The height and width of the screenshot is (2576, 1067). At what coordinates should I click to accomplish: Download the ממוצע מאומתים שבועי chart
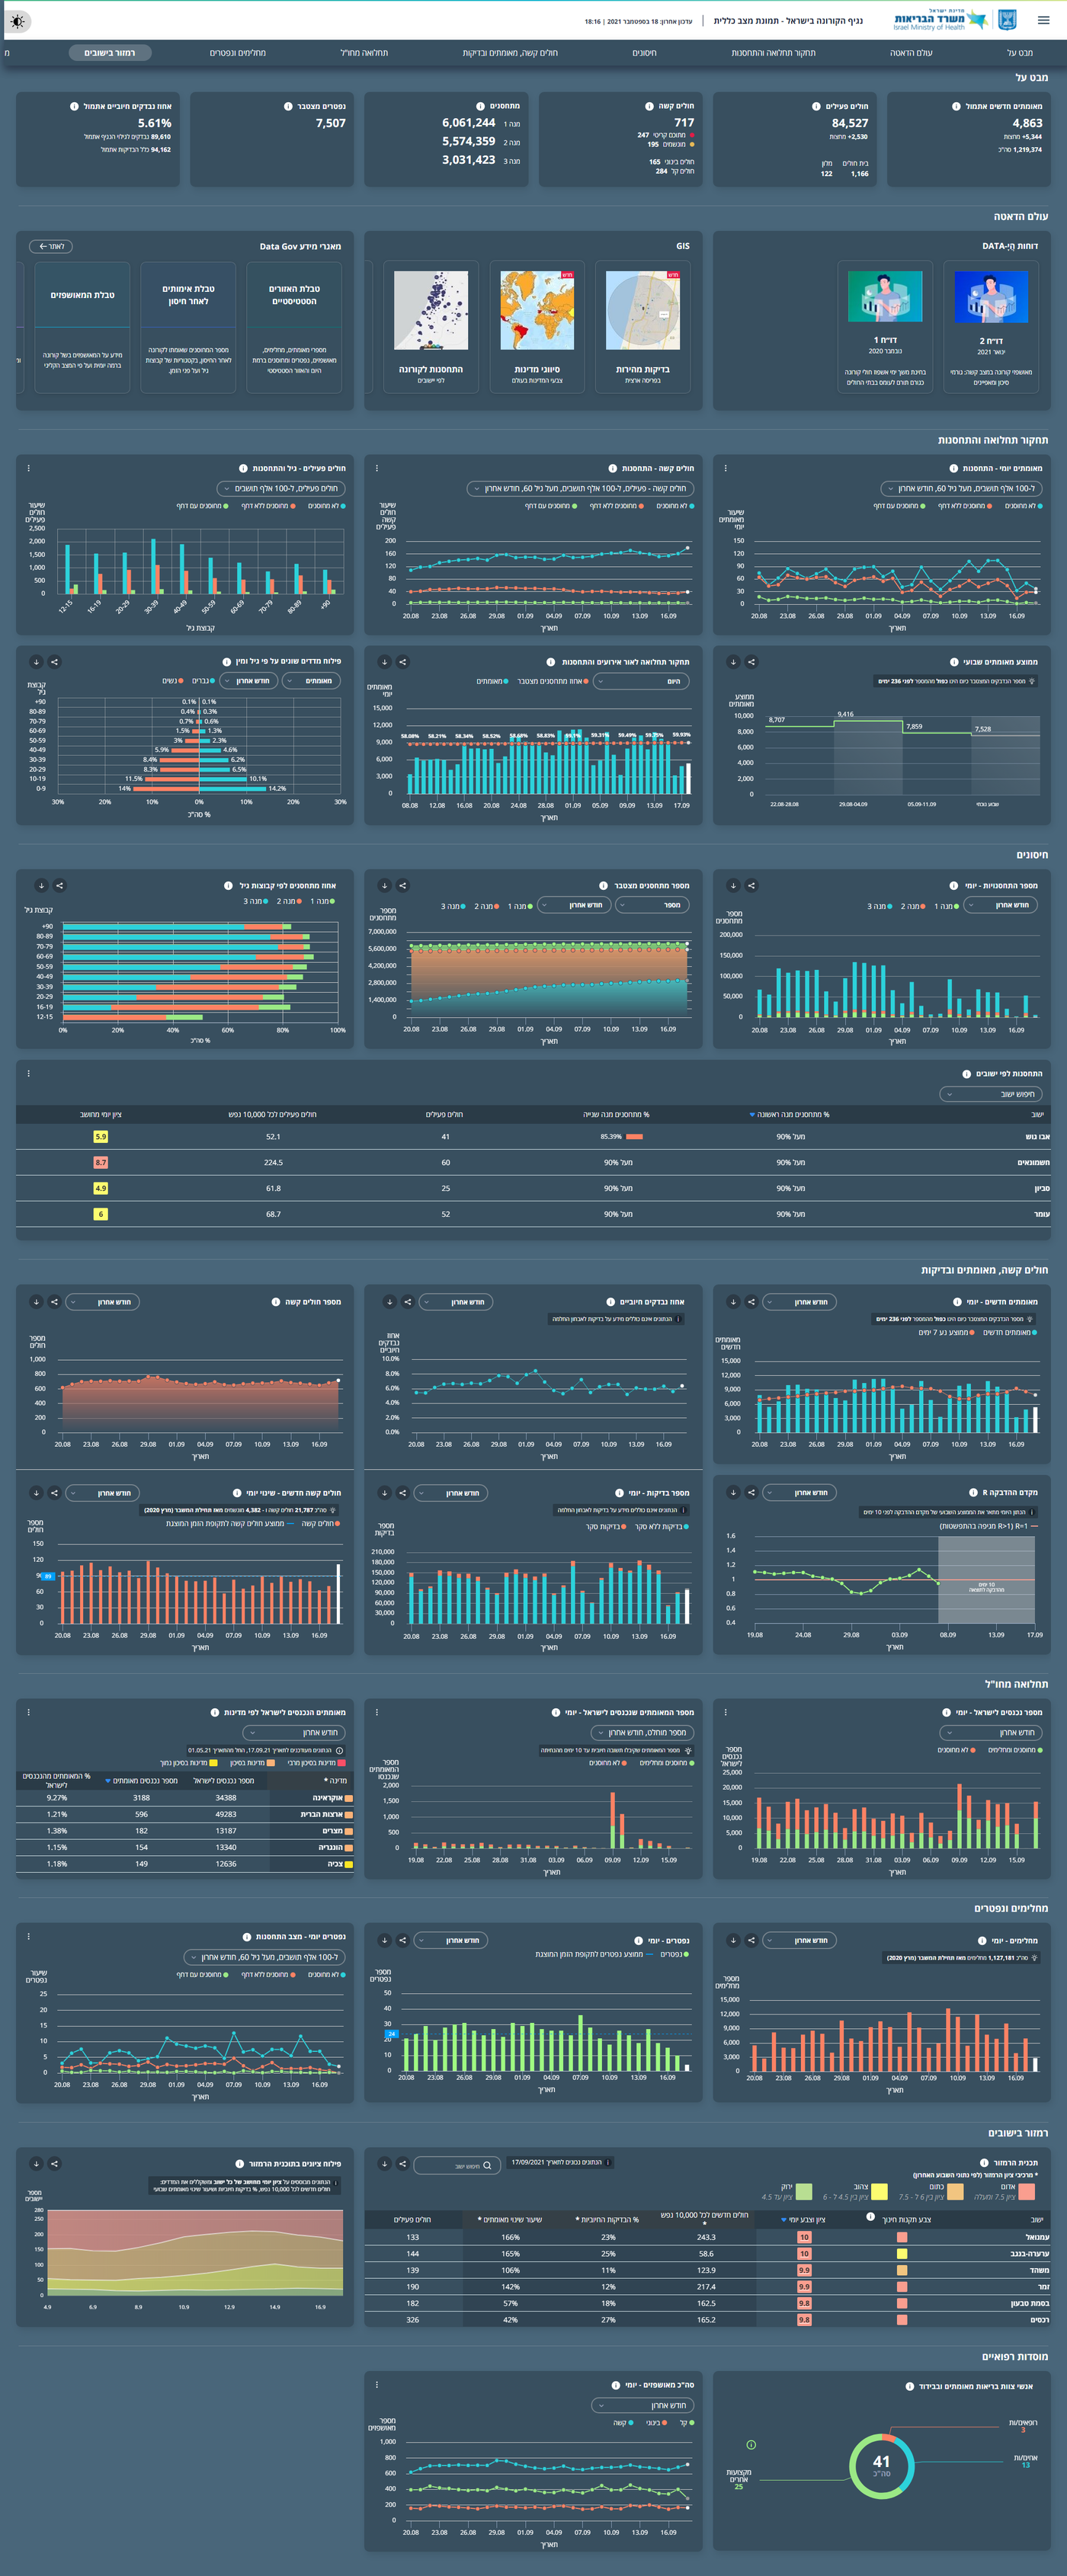[733, 662]
